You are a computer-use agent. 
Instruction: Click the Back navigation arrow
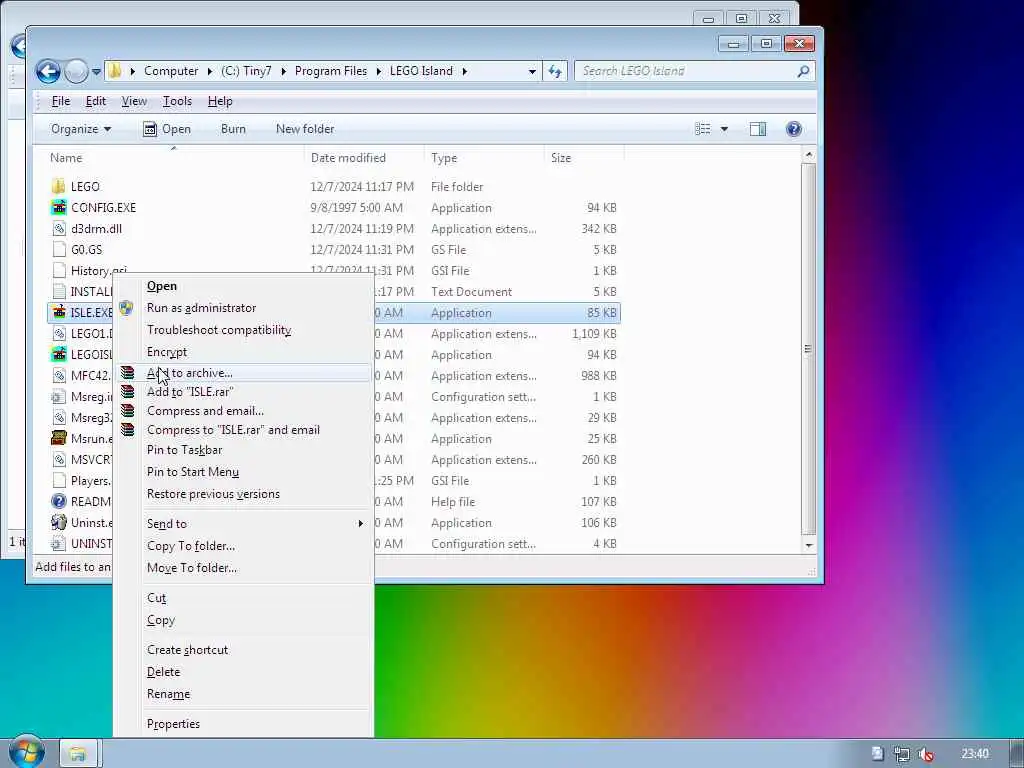48,71
